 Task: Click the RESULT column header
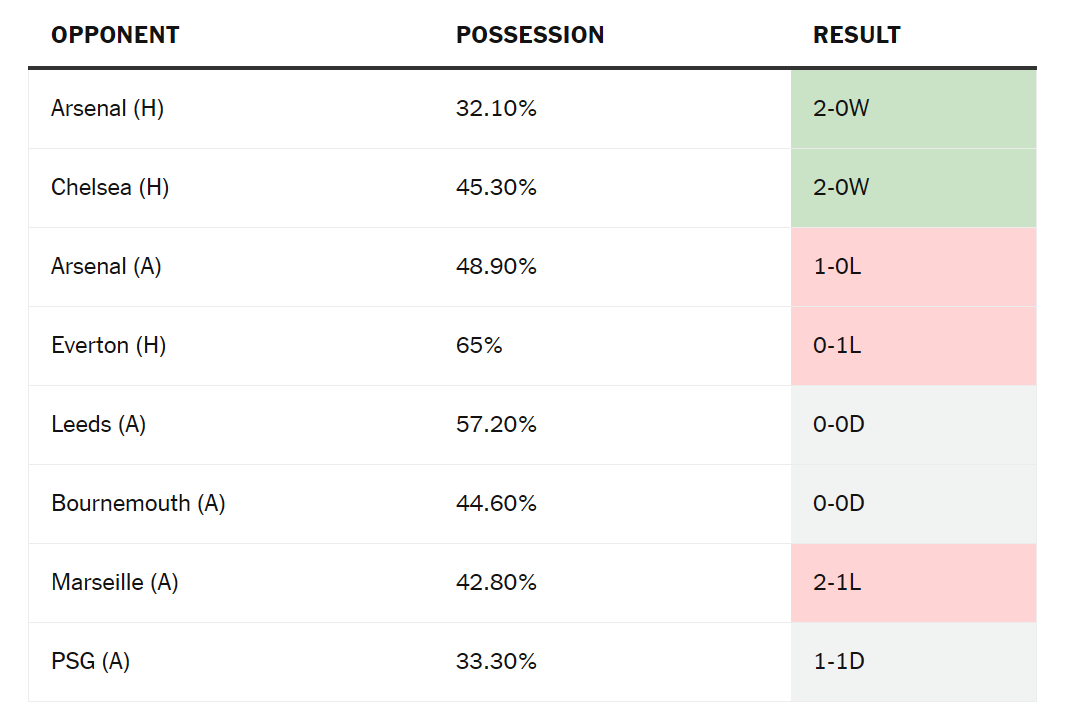(857, 35)
